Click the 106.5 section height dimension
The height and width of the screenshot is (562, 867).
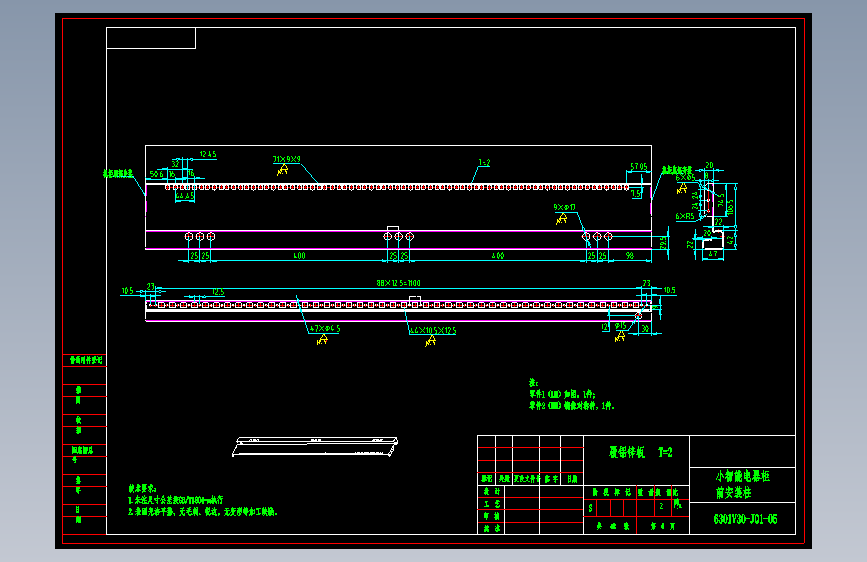click(x=730, y=207)
